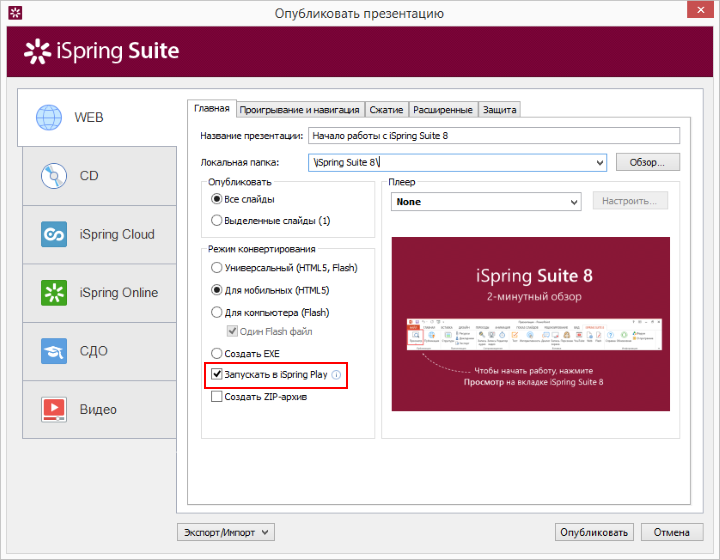Pick the green iSpring Online icon
Image resolution: width=720 pixels, height=560 pixels.
pos(54,293)
